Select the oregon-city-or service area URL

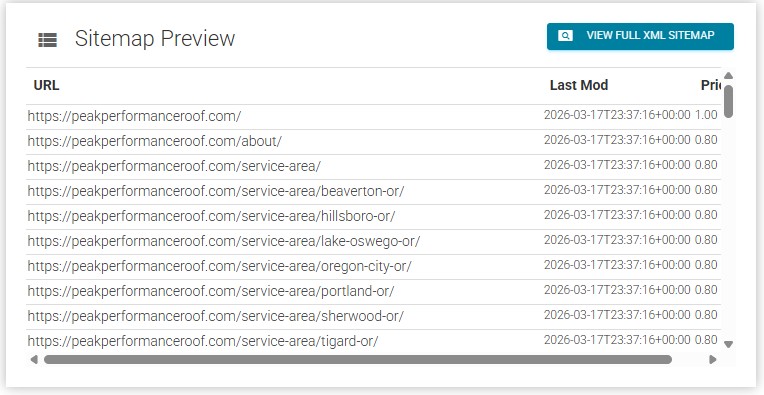(219, 266)
